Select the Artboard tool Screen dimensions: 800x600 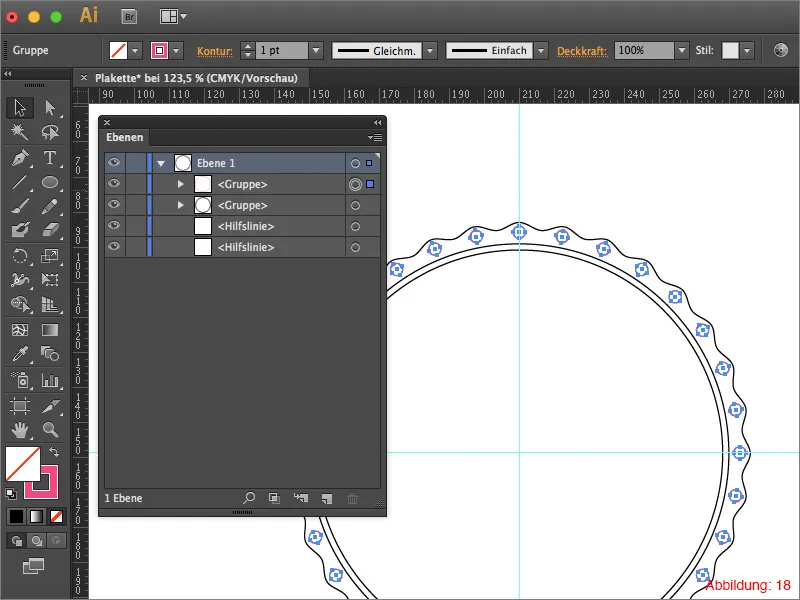(x=20, y=406)
